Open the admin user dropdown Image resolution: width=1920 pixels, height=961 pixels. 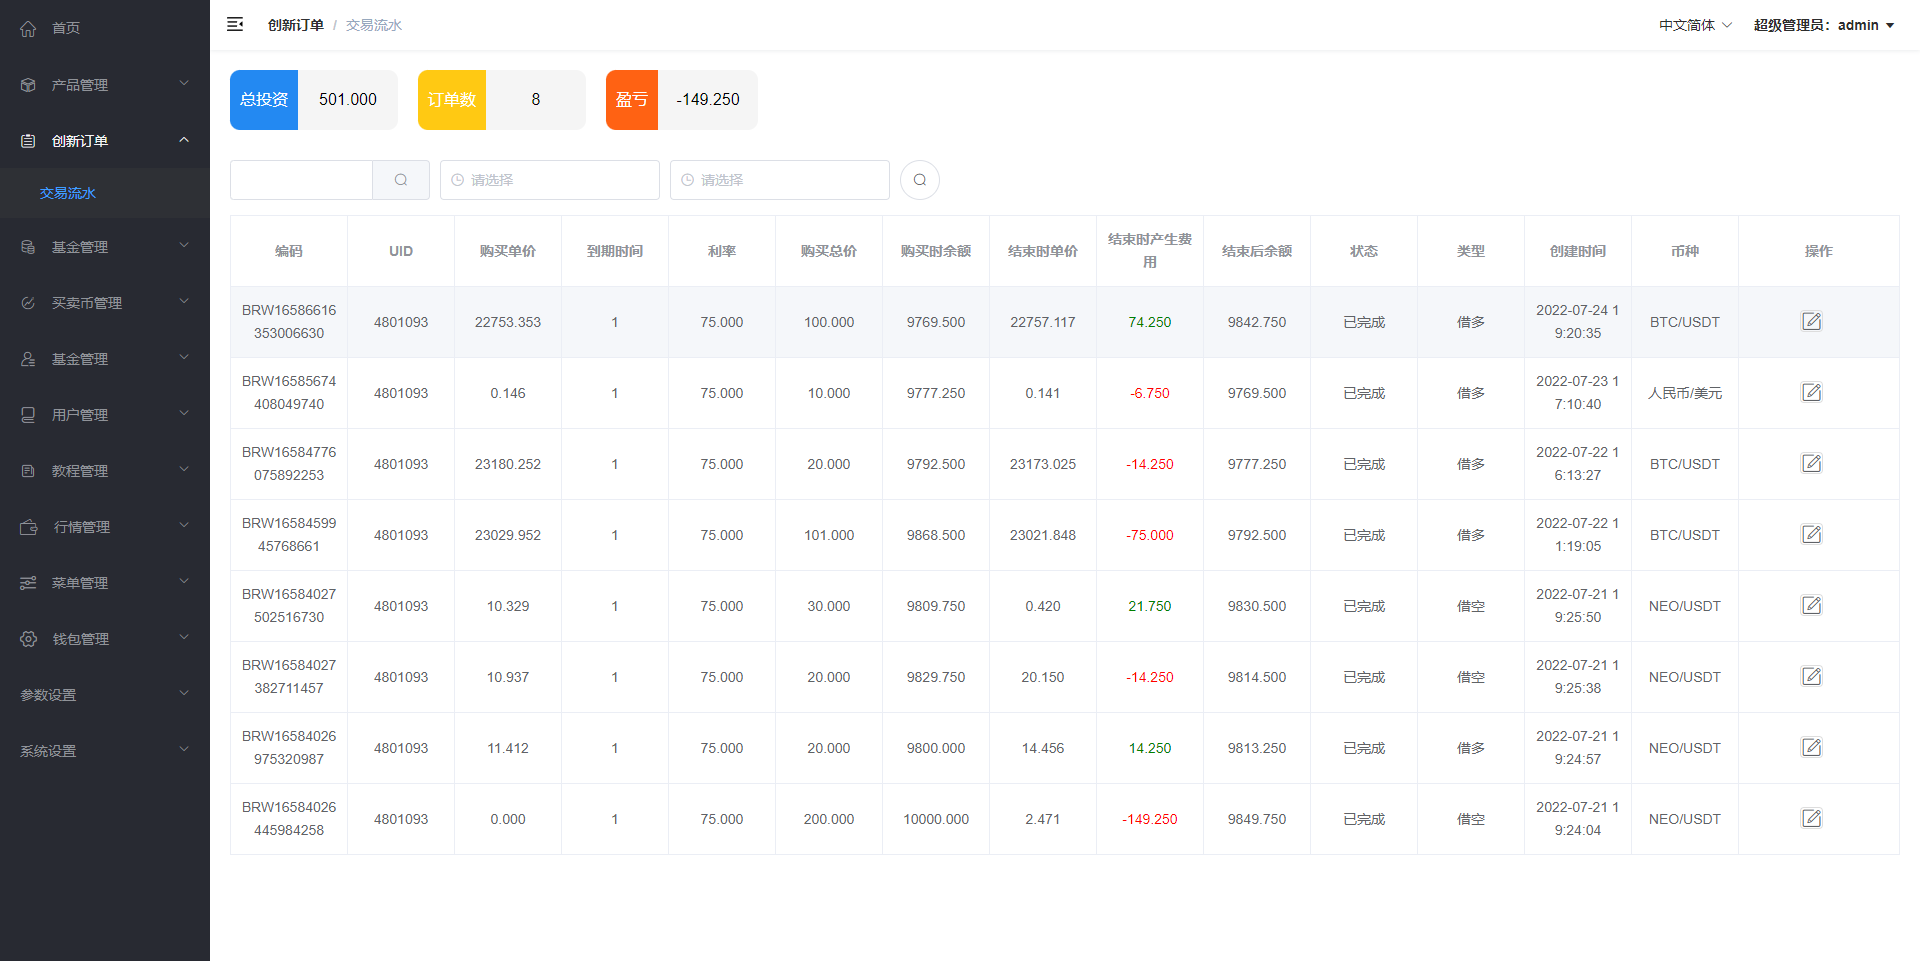[1824, 25]
